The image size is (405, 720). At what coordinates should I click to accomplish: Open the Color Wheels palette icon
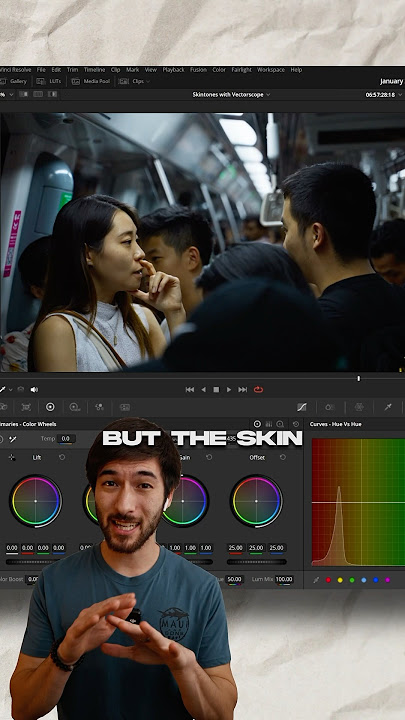(50, 407)
